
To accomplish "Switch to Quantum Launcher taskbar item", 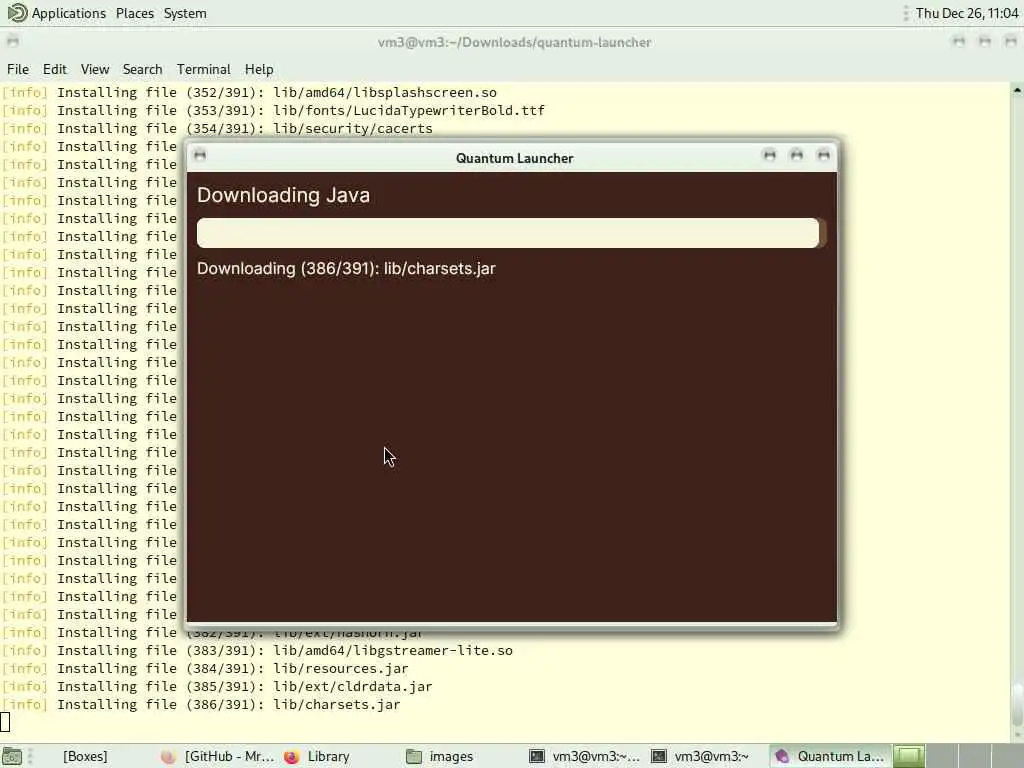I will [829, 756].
